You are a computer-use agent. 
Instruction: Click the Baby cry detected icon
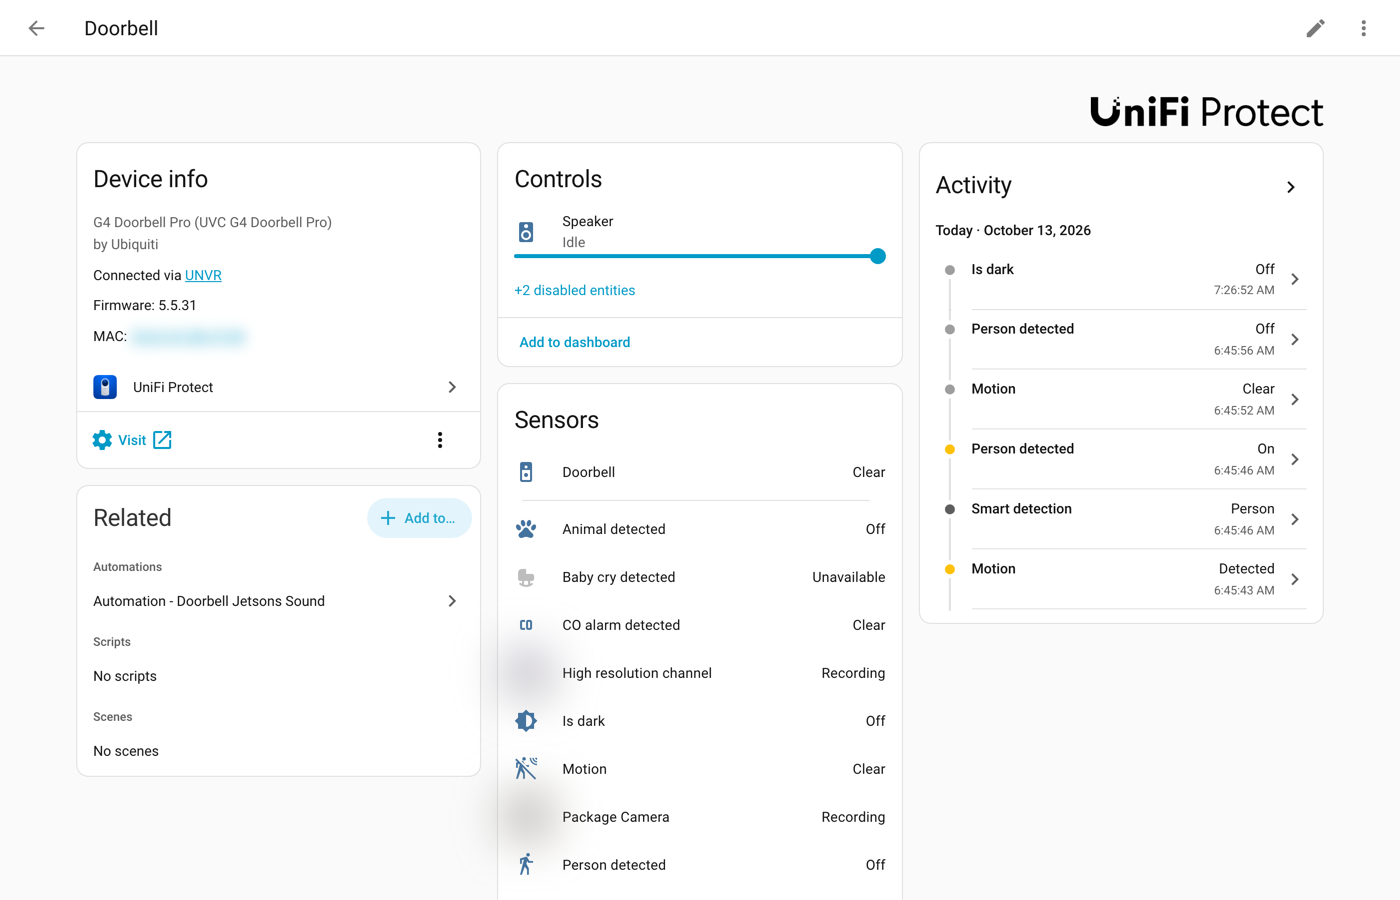click(x=526, y=577)
